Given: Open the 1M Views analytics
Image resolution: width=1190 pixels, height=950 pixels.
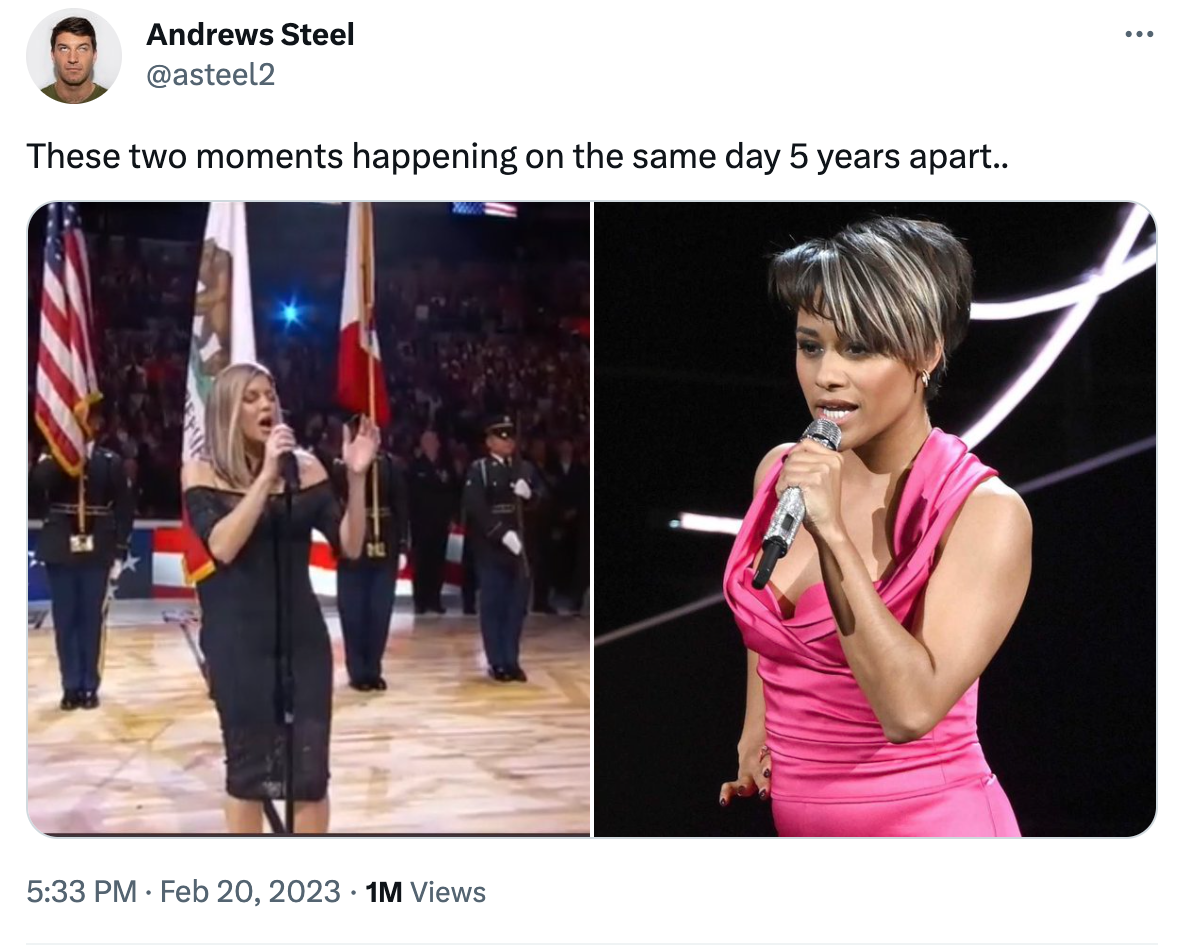Looking at the screenshot, I should click(426, 892).
